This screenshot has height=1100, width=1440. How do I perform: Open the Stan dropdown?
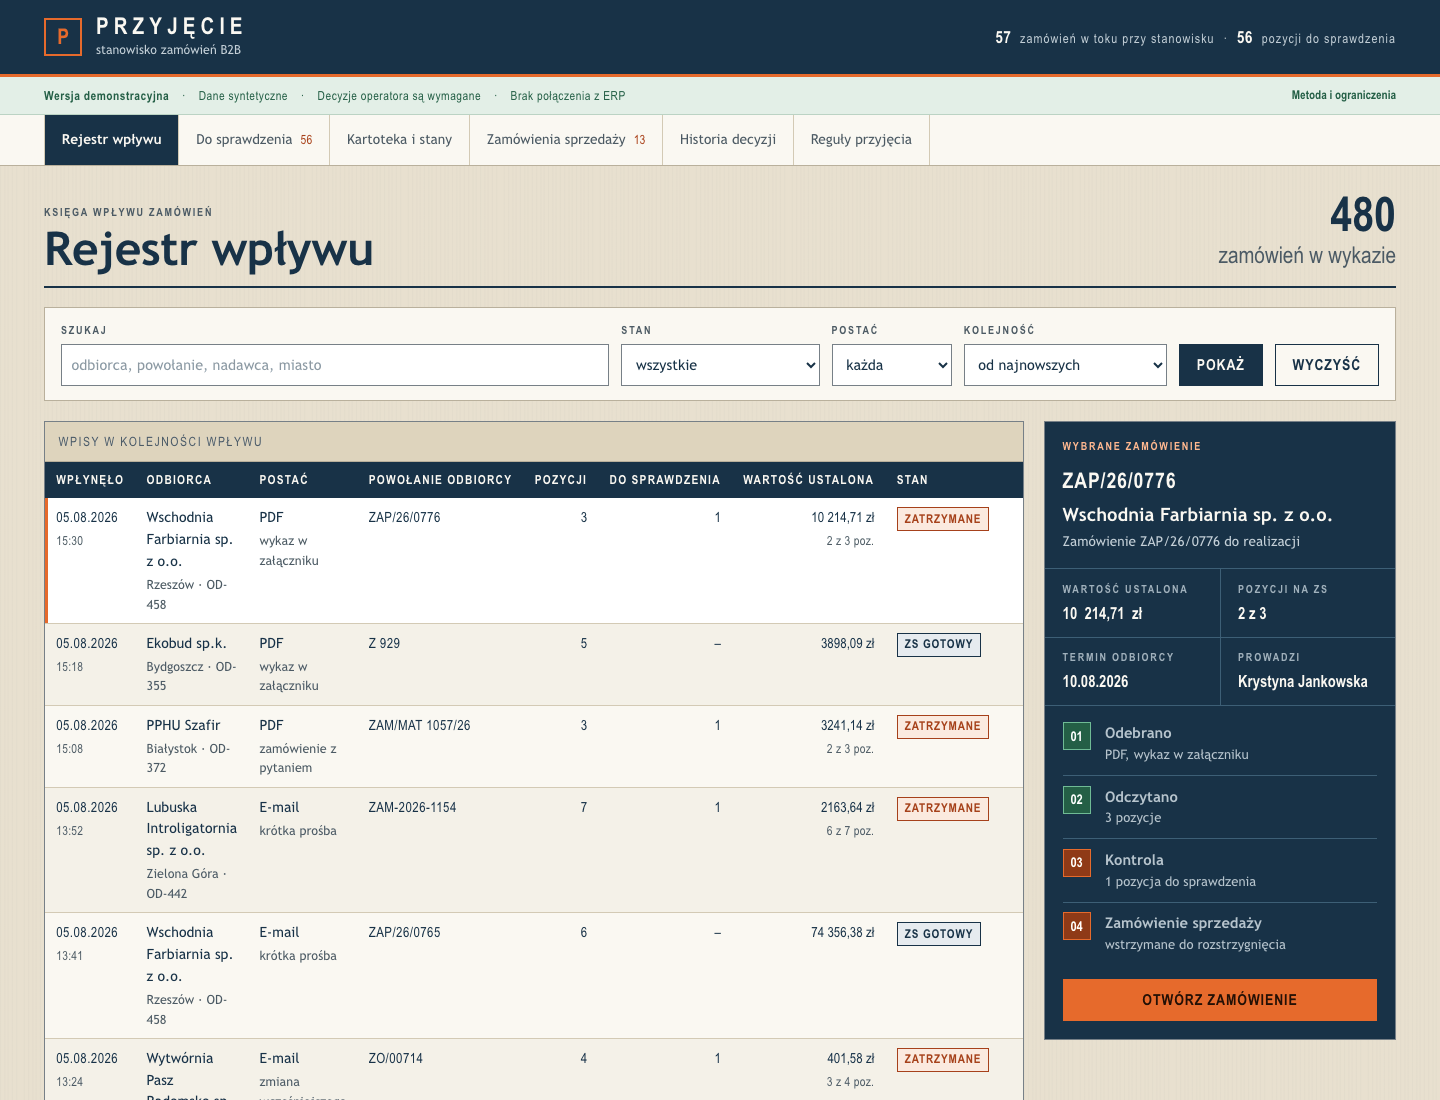click(720, 365)
